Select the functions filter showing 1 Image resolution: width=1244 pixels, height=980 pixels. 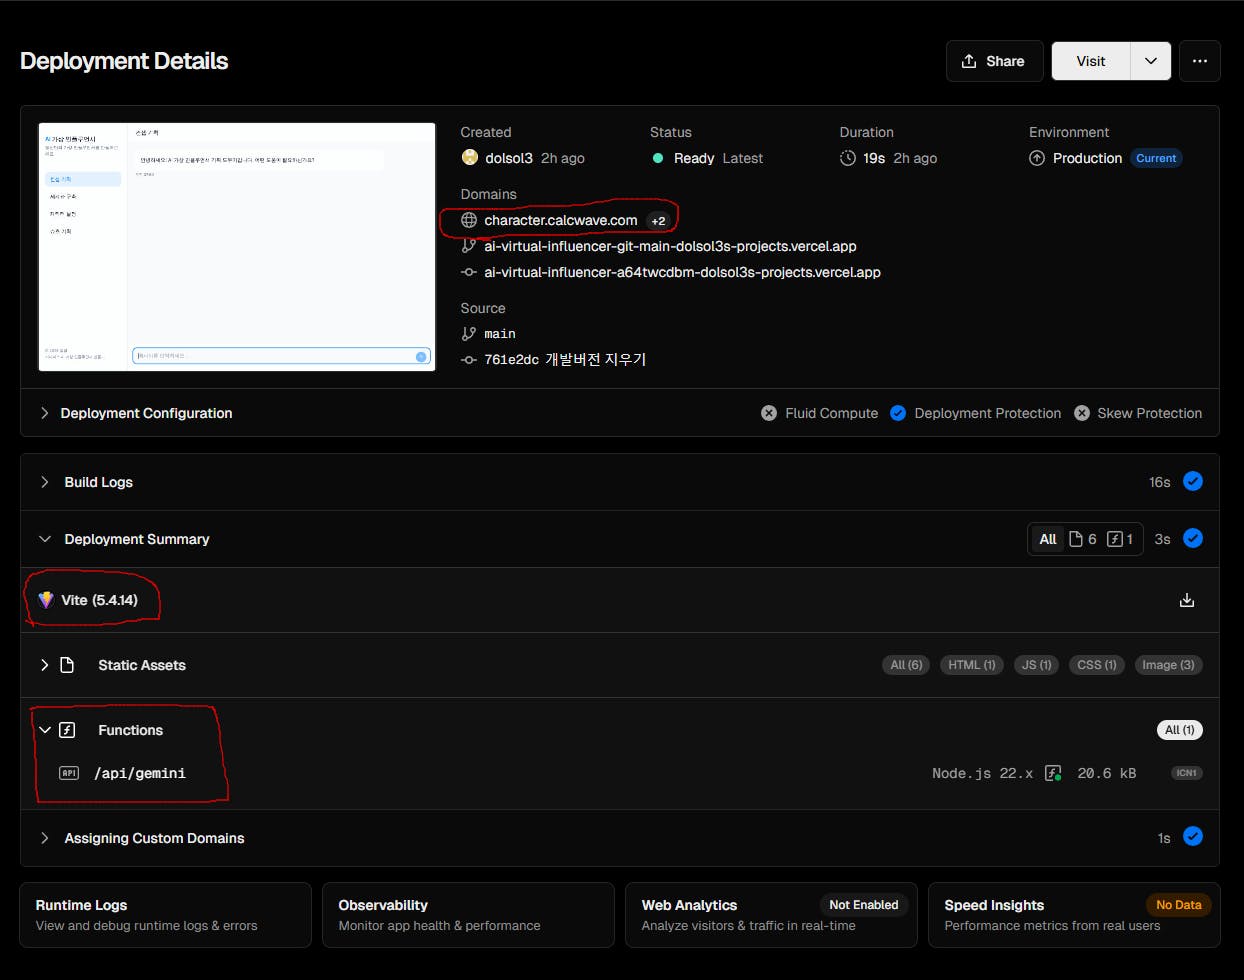(x=1121, y=539)
